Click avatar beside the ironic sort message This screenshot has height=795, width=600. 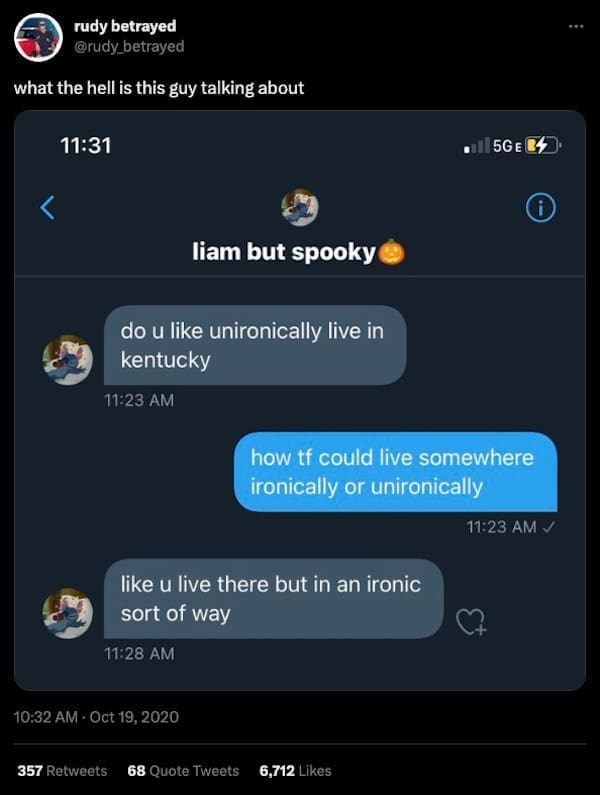pyautogui.click(x=68, y=612)
